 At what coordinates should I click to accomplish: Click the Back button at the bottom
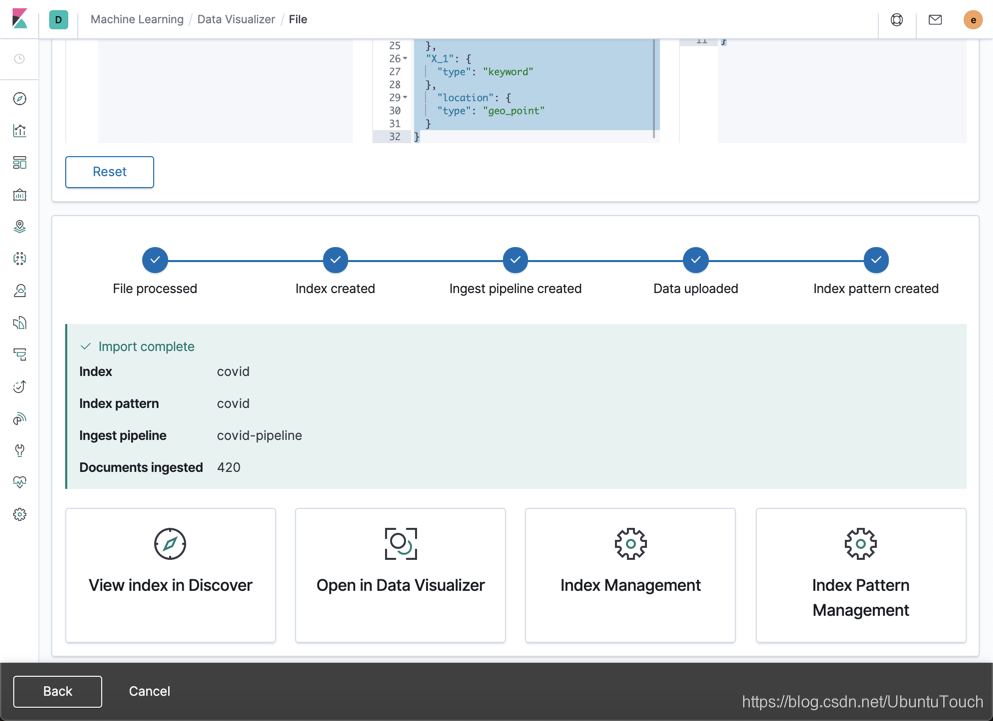pyautogui.click(x=57, y=691)
